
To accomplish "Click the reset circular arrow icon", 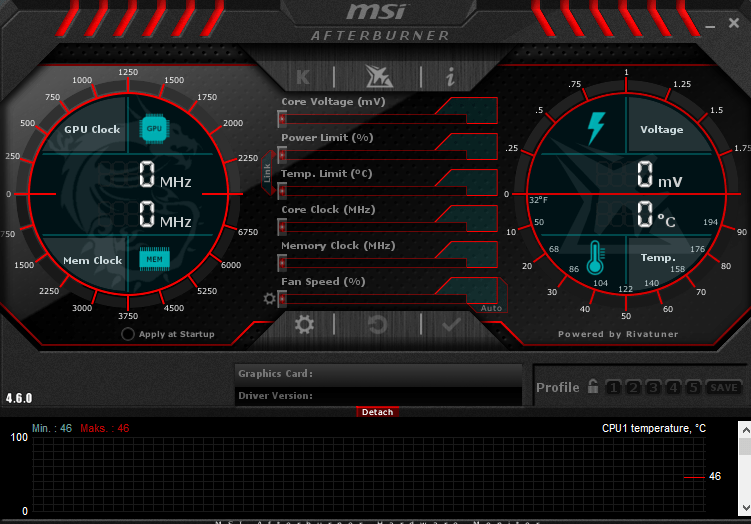I will point(377,325).
